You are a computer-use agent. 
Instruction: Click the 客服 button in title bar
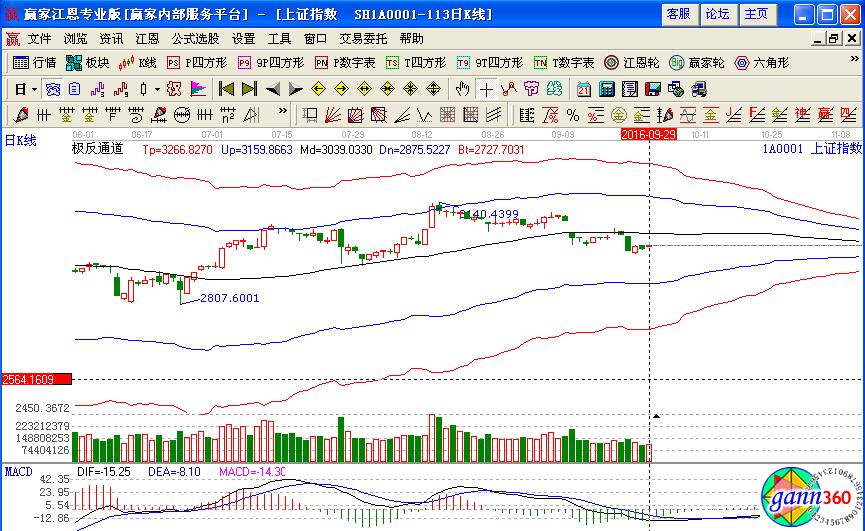[678, 14]
